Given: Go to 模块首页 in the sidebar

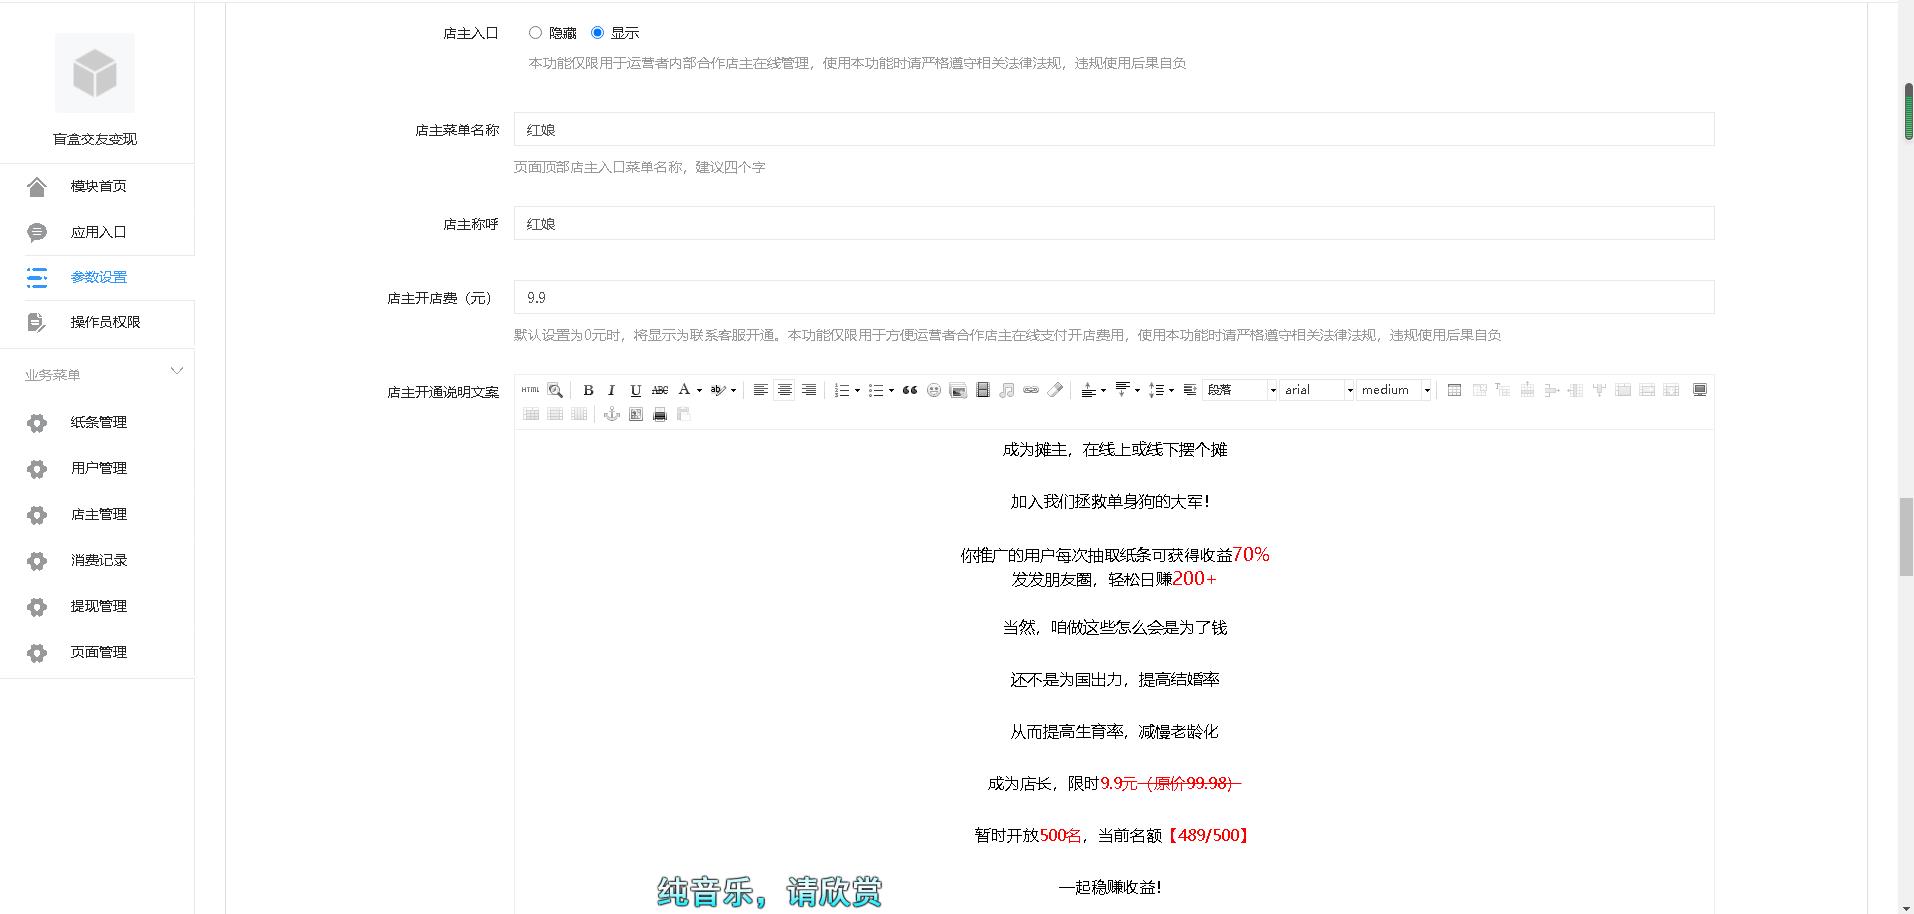Looking at the screenshot, I should (x=97, y=185).
